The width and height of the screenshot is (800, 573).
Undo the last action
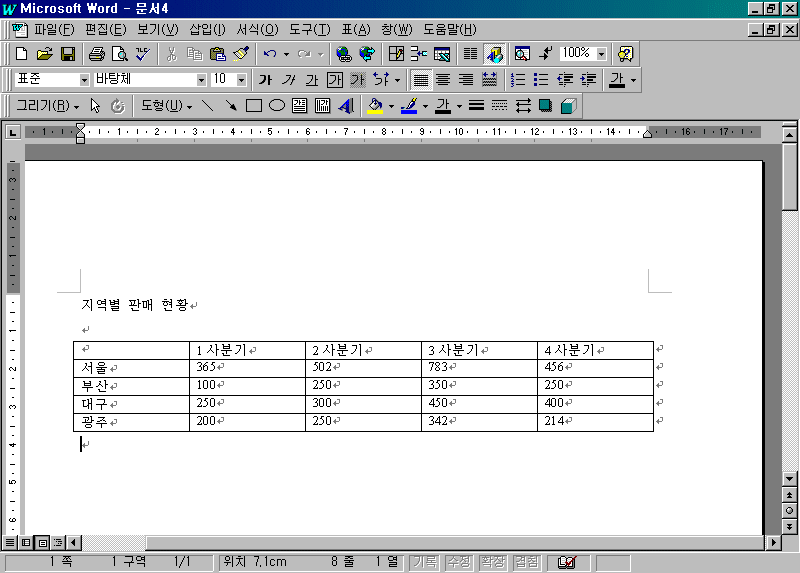pos(270,54)
